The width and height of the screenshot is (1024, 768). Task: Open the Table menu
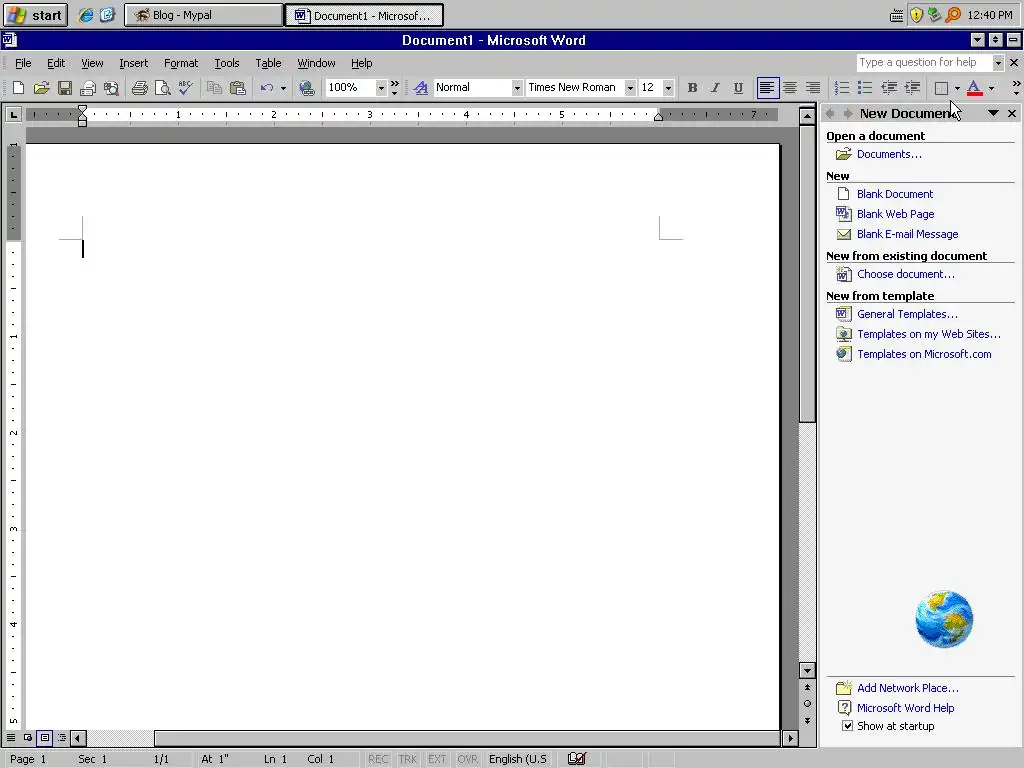click(268, 63)
